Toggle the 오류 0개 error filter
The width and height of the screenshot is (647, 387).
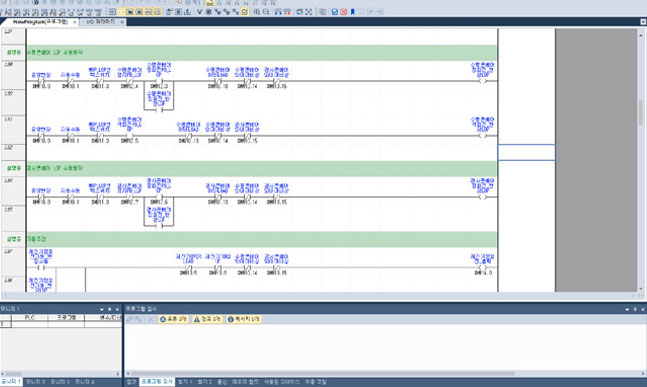pos(173,319)
